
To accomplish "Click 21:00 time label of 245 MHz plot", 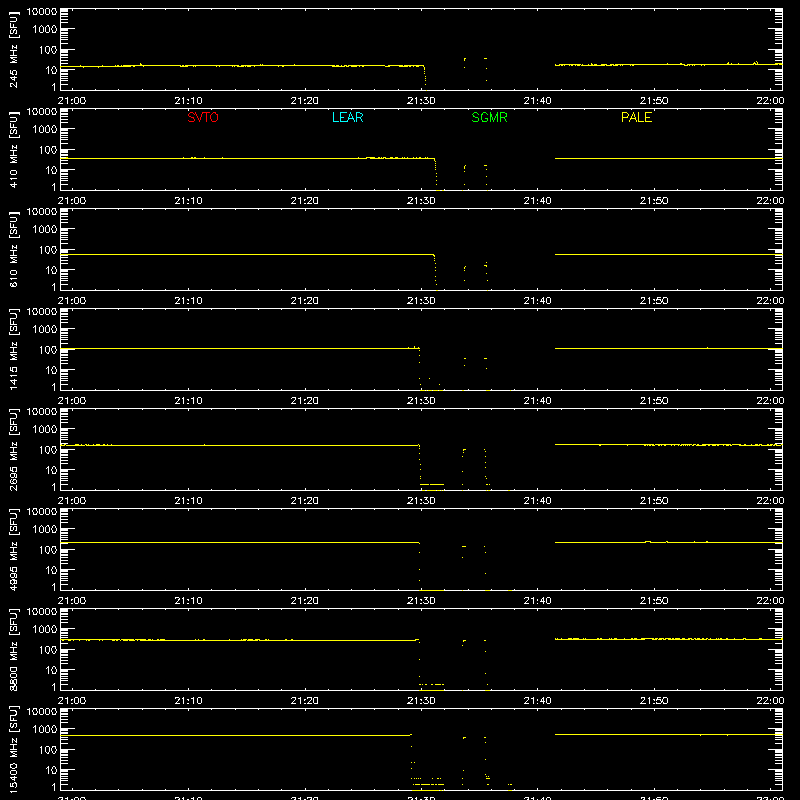I will 72,101.
